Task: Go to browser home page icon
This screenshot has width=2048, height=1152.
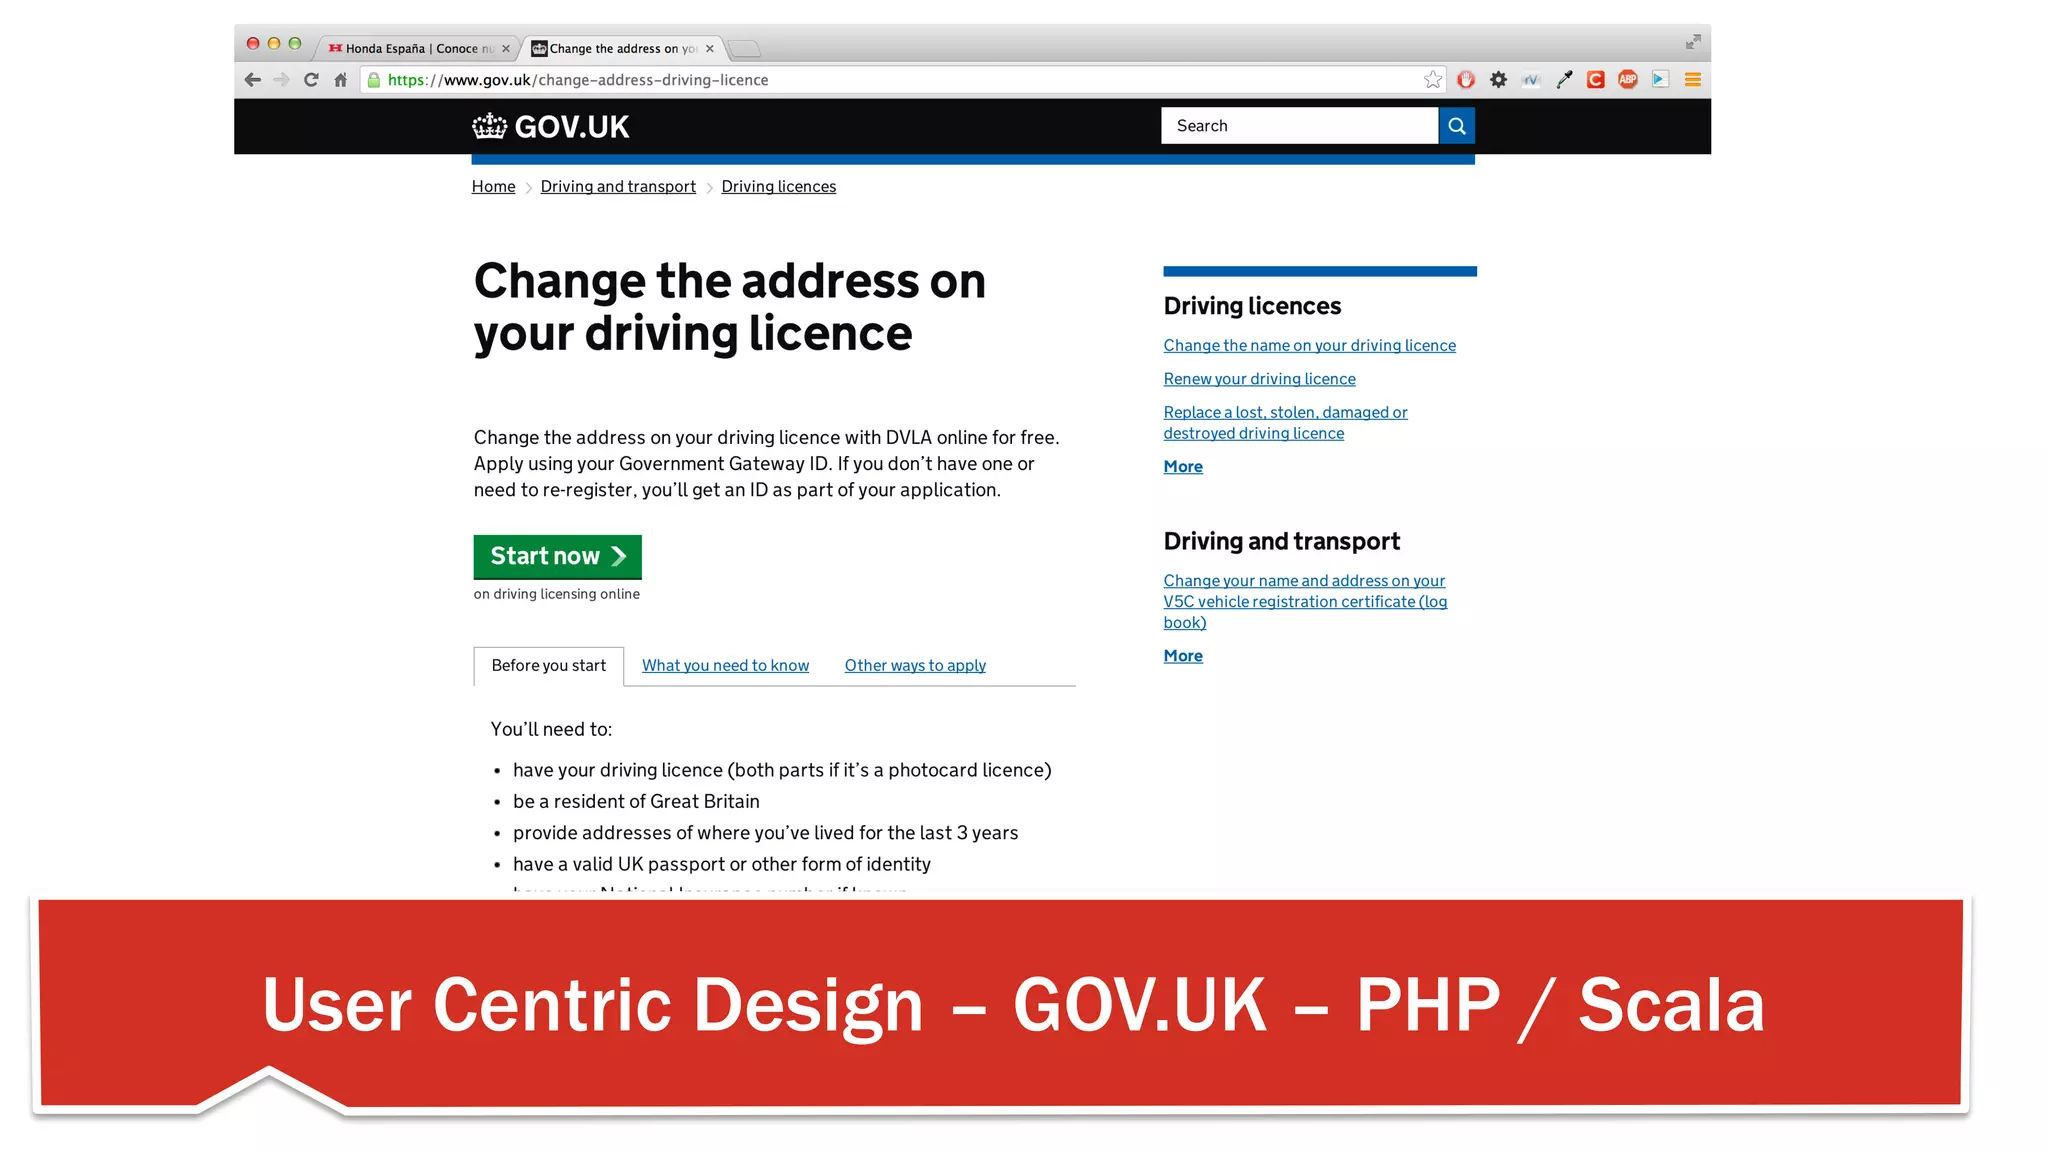Action: [340, 80]
